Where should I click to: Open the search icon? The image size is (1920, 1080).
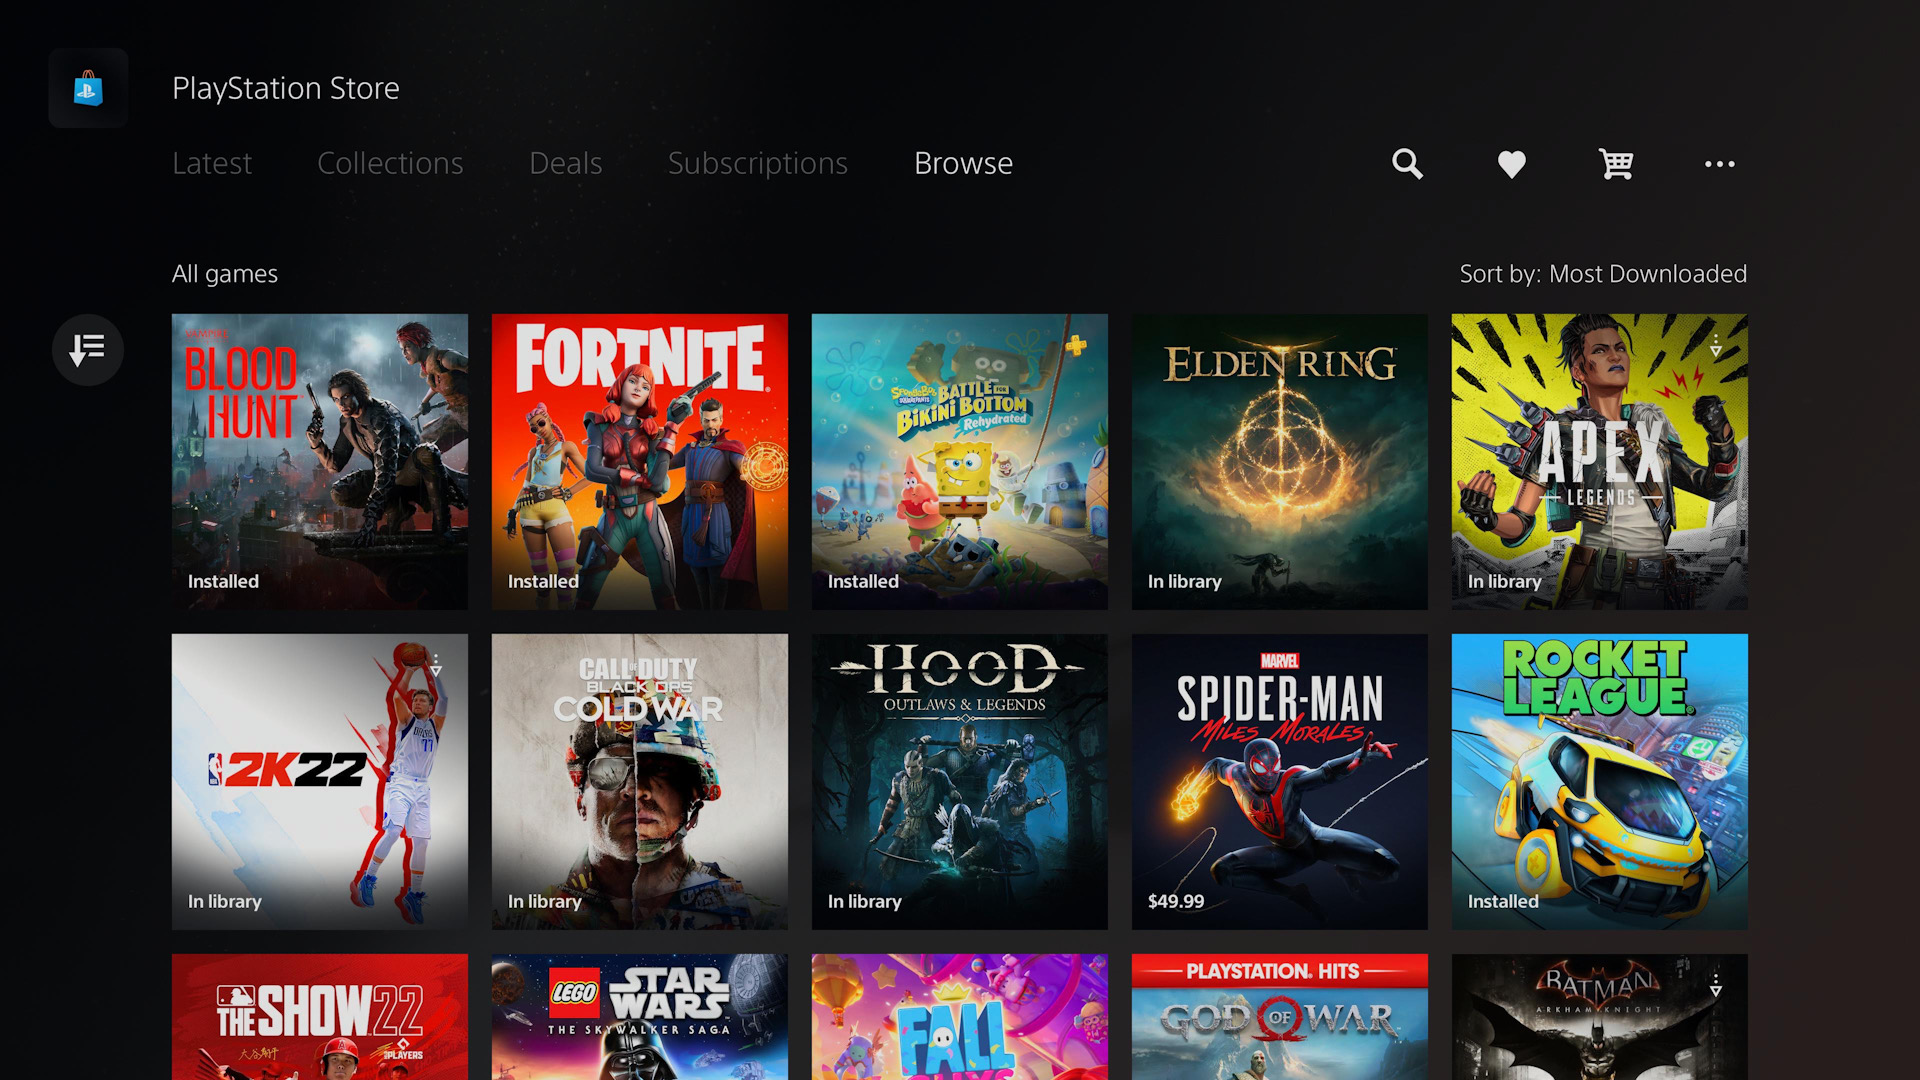coord(1407,163)
